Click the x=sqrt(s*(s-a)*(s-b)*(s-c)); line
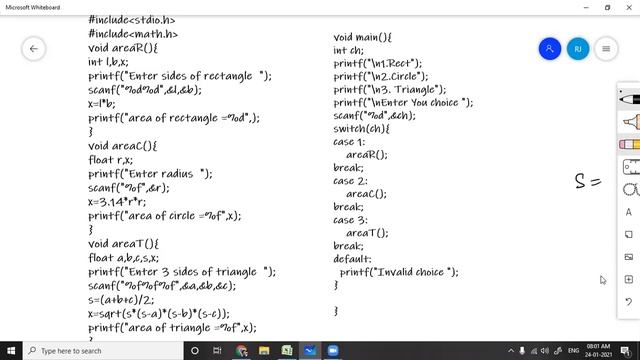The height and width of the screenshot is (360, 640). pyautogui.click(x=159, y=314)
